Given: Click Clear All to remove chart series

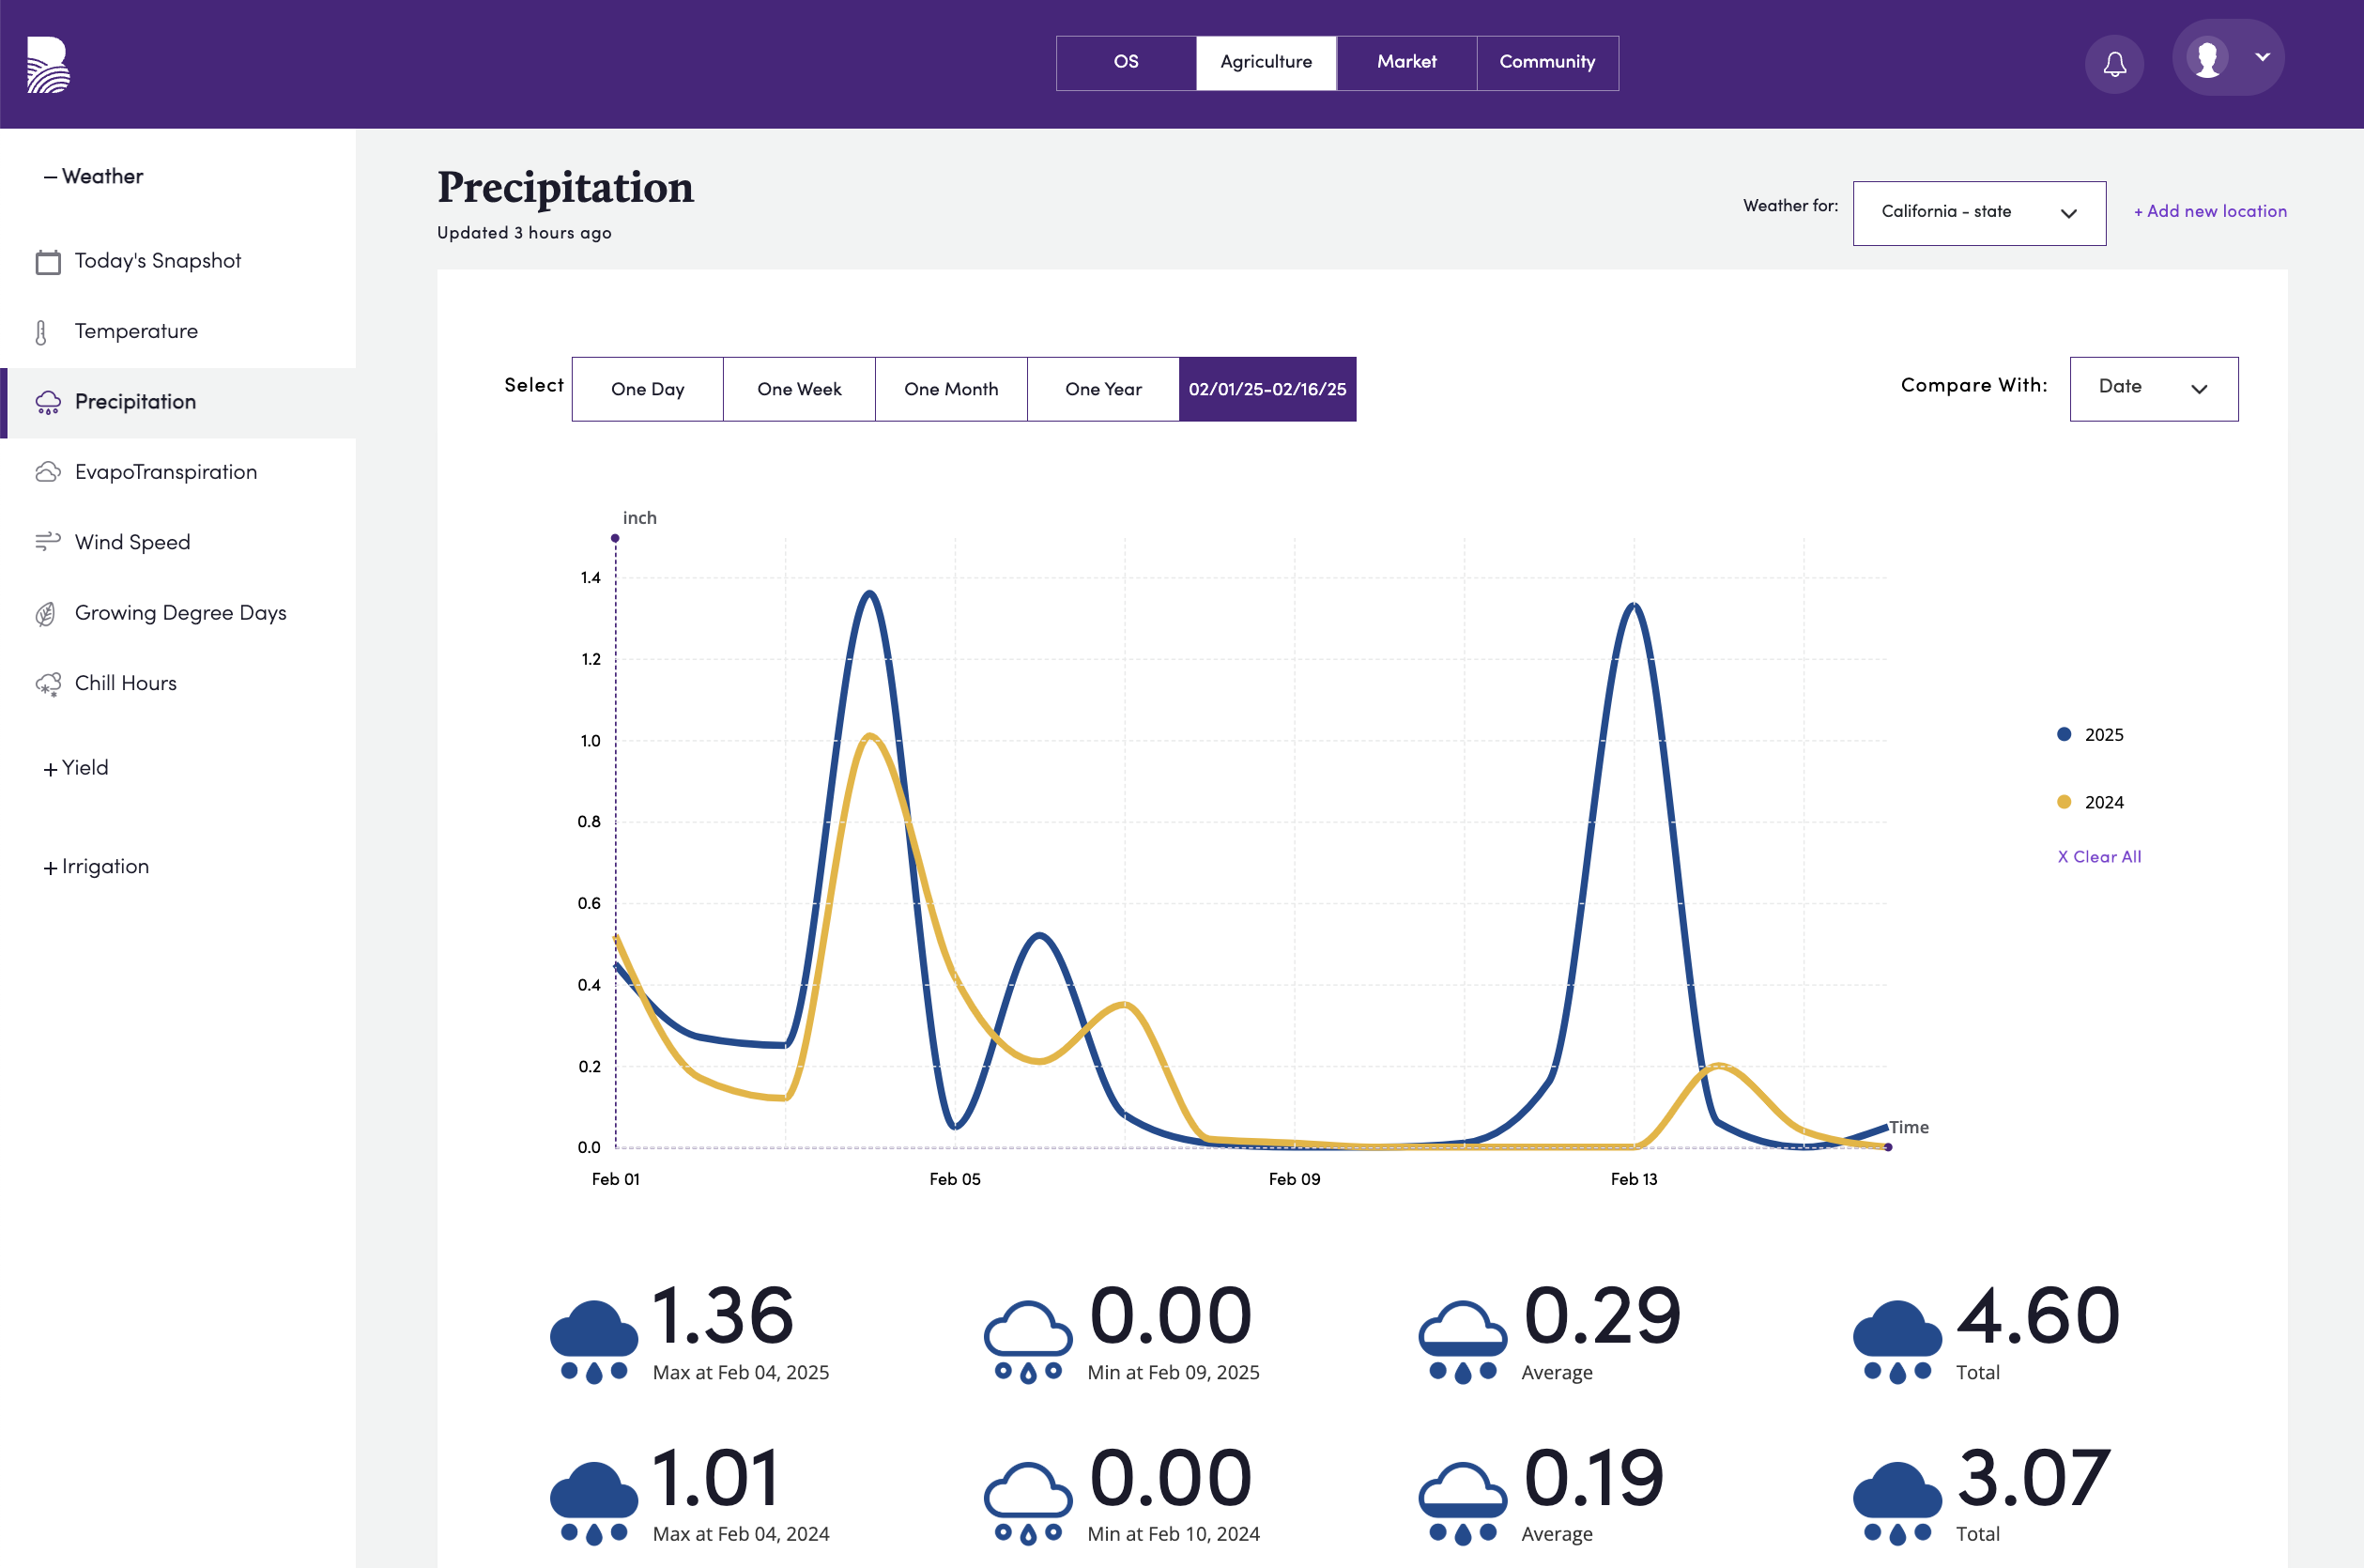Looking at the screenshot, I should click(x=2100, y=857).
